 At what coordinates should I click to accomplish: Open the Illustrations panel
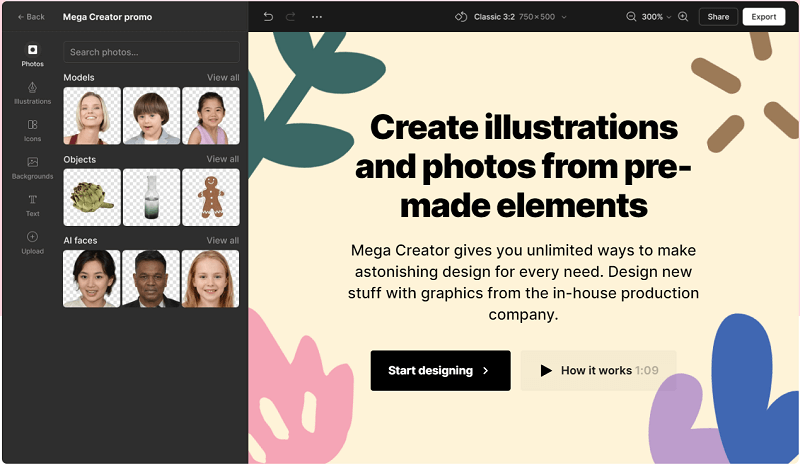(32, 92)
